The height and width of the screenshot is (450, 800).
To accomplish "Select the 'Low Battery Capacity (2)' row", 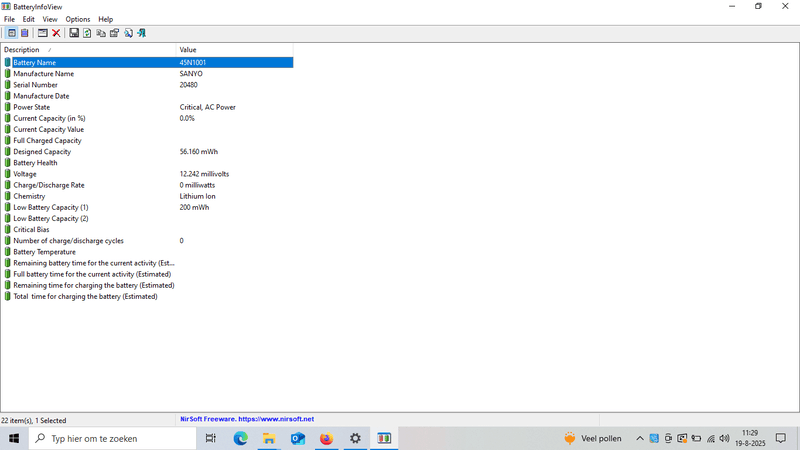I will click(147, 218).
